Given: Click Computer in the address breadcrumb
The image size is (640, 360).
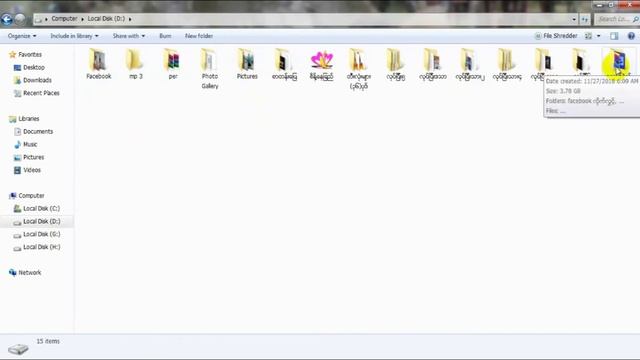Looking at the screenshot, I should click(x=64, y=19).
